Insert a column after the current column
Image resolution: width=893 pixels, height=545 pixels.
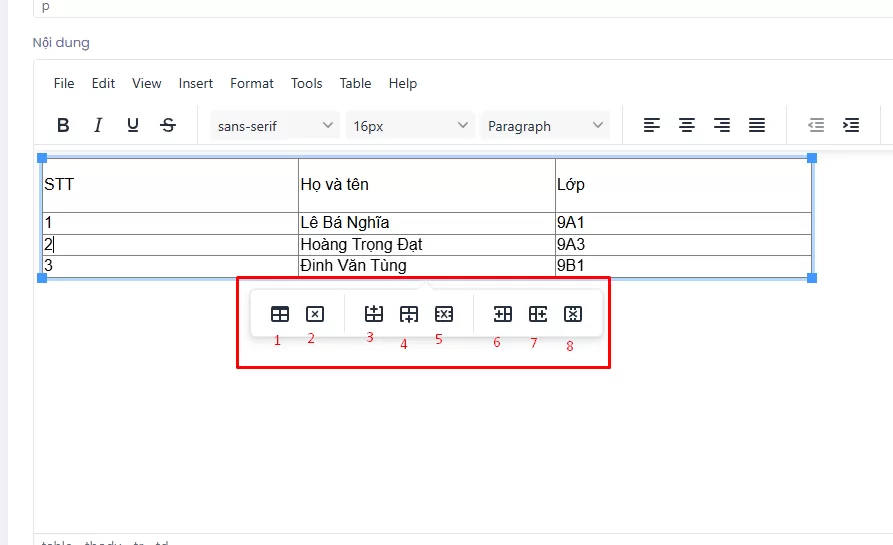click(x=538, y=314)
